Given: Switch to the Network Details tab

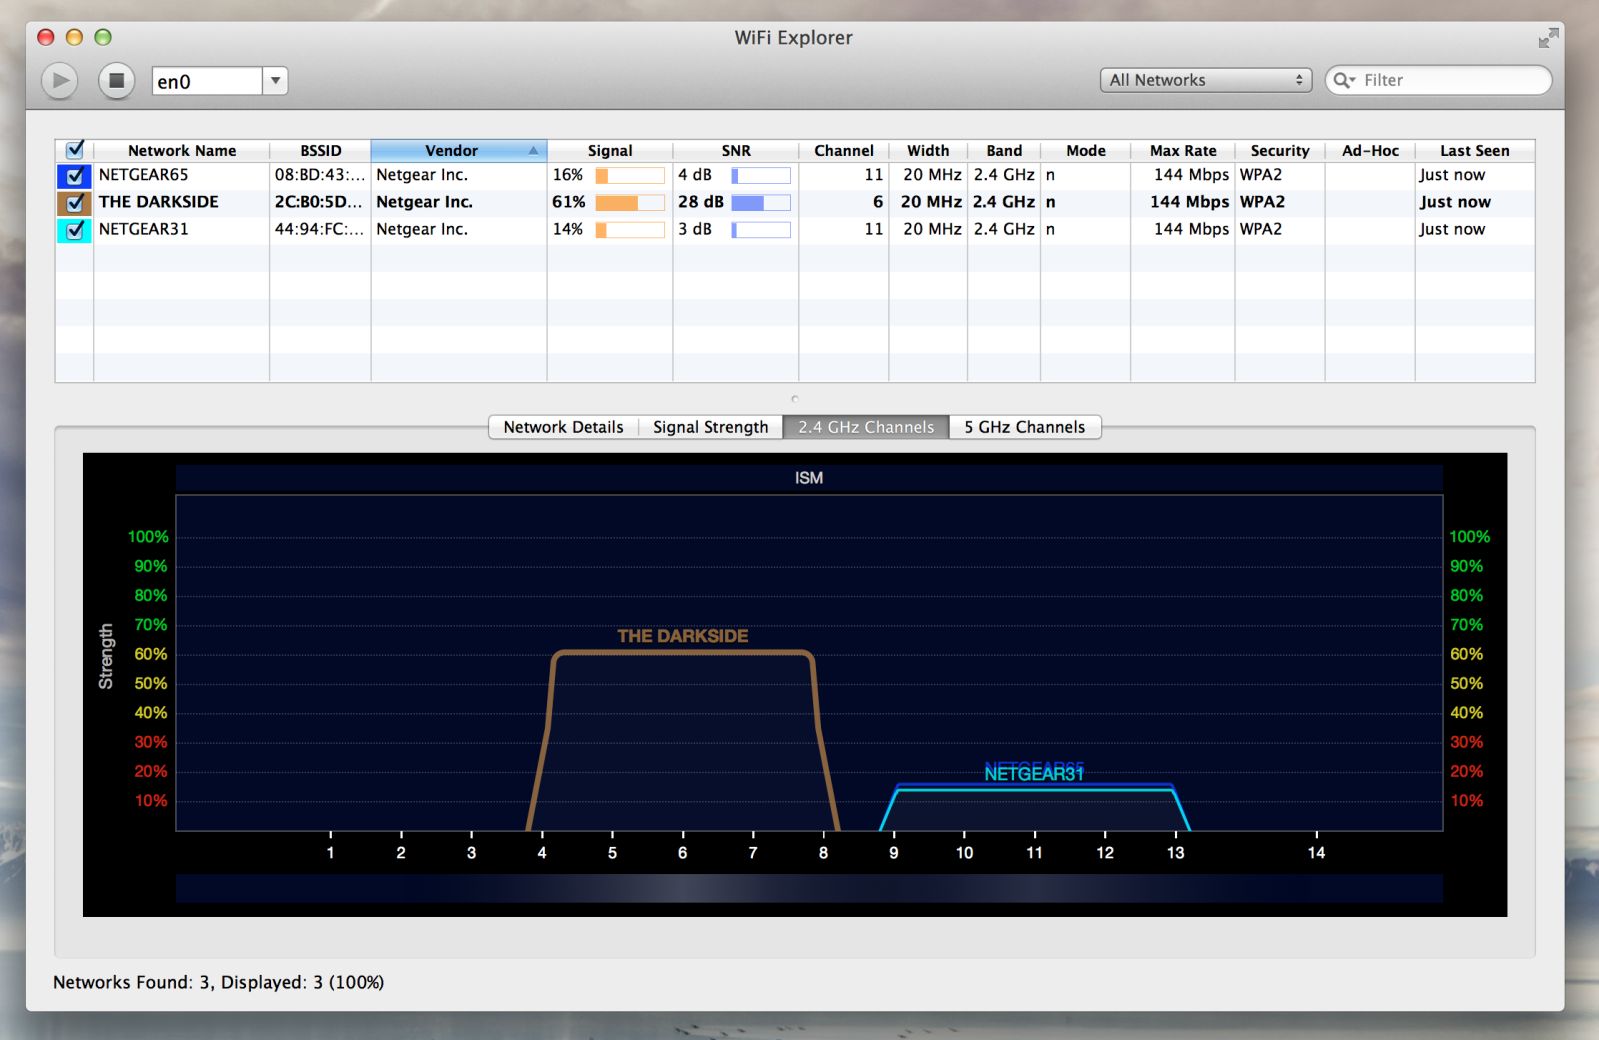Looking at the screenshot, I should coord(563,427).
